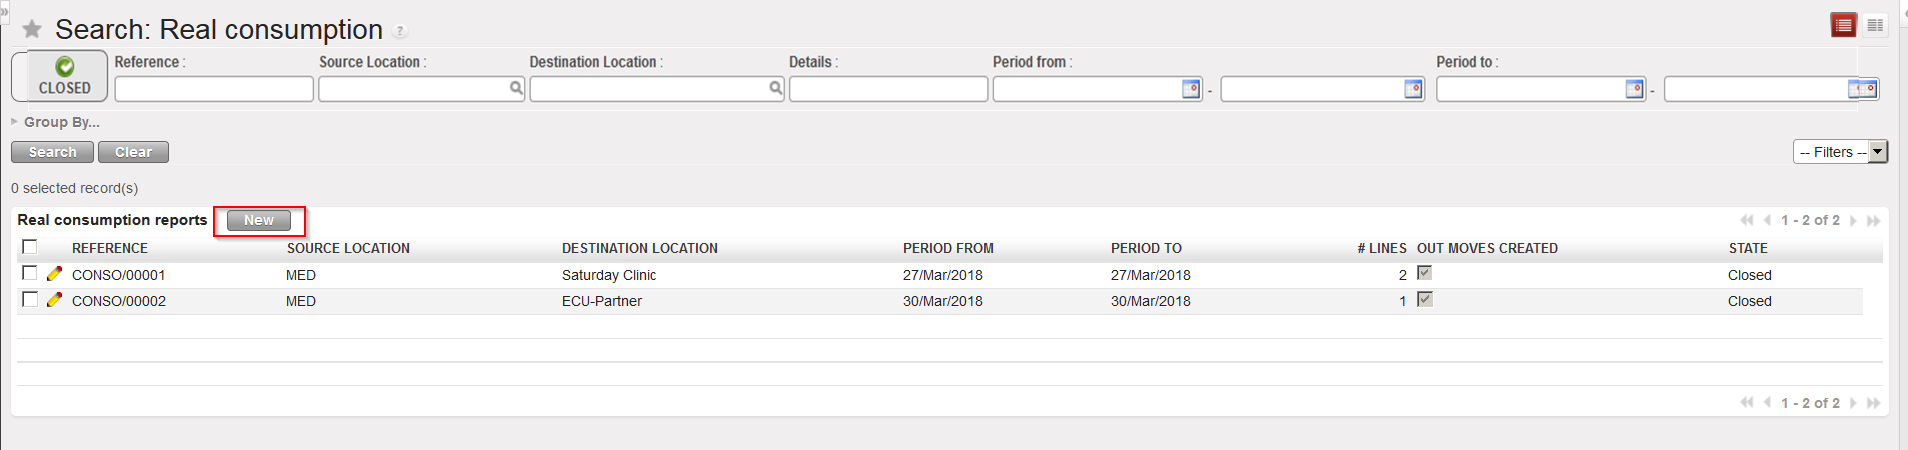This screenshot has height=450, width=1908.
Task: Tick the select-all checkbox in the header
Action: (x=30, y=247)
